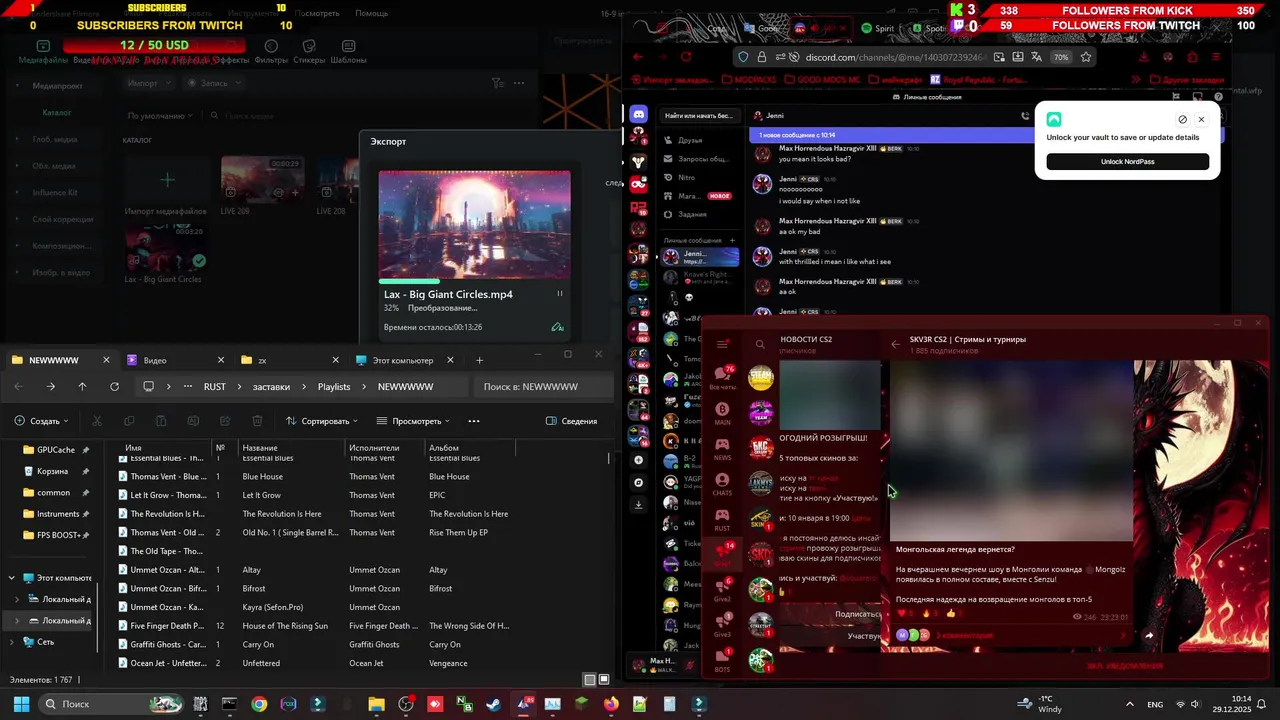Image resolution: width=1280 pixels, height=720 pixels.
Task: Click RUST in breadcrumb path
Action: point(214,387)
